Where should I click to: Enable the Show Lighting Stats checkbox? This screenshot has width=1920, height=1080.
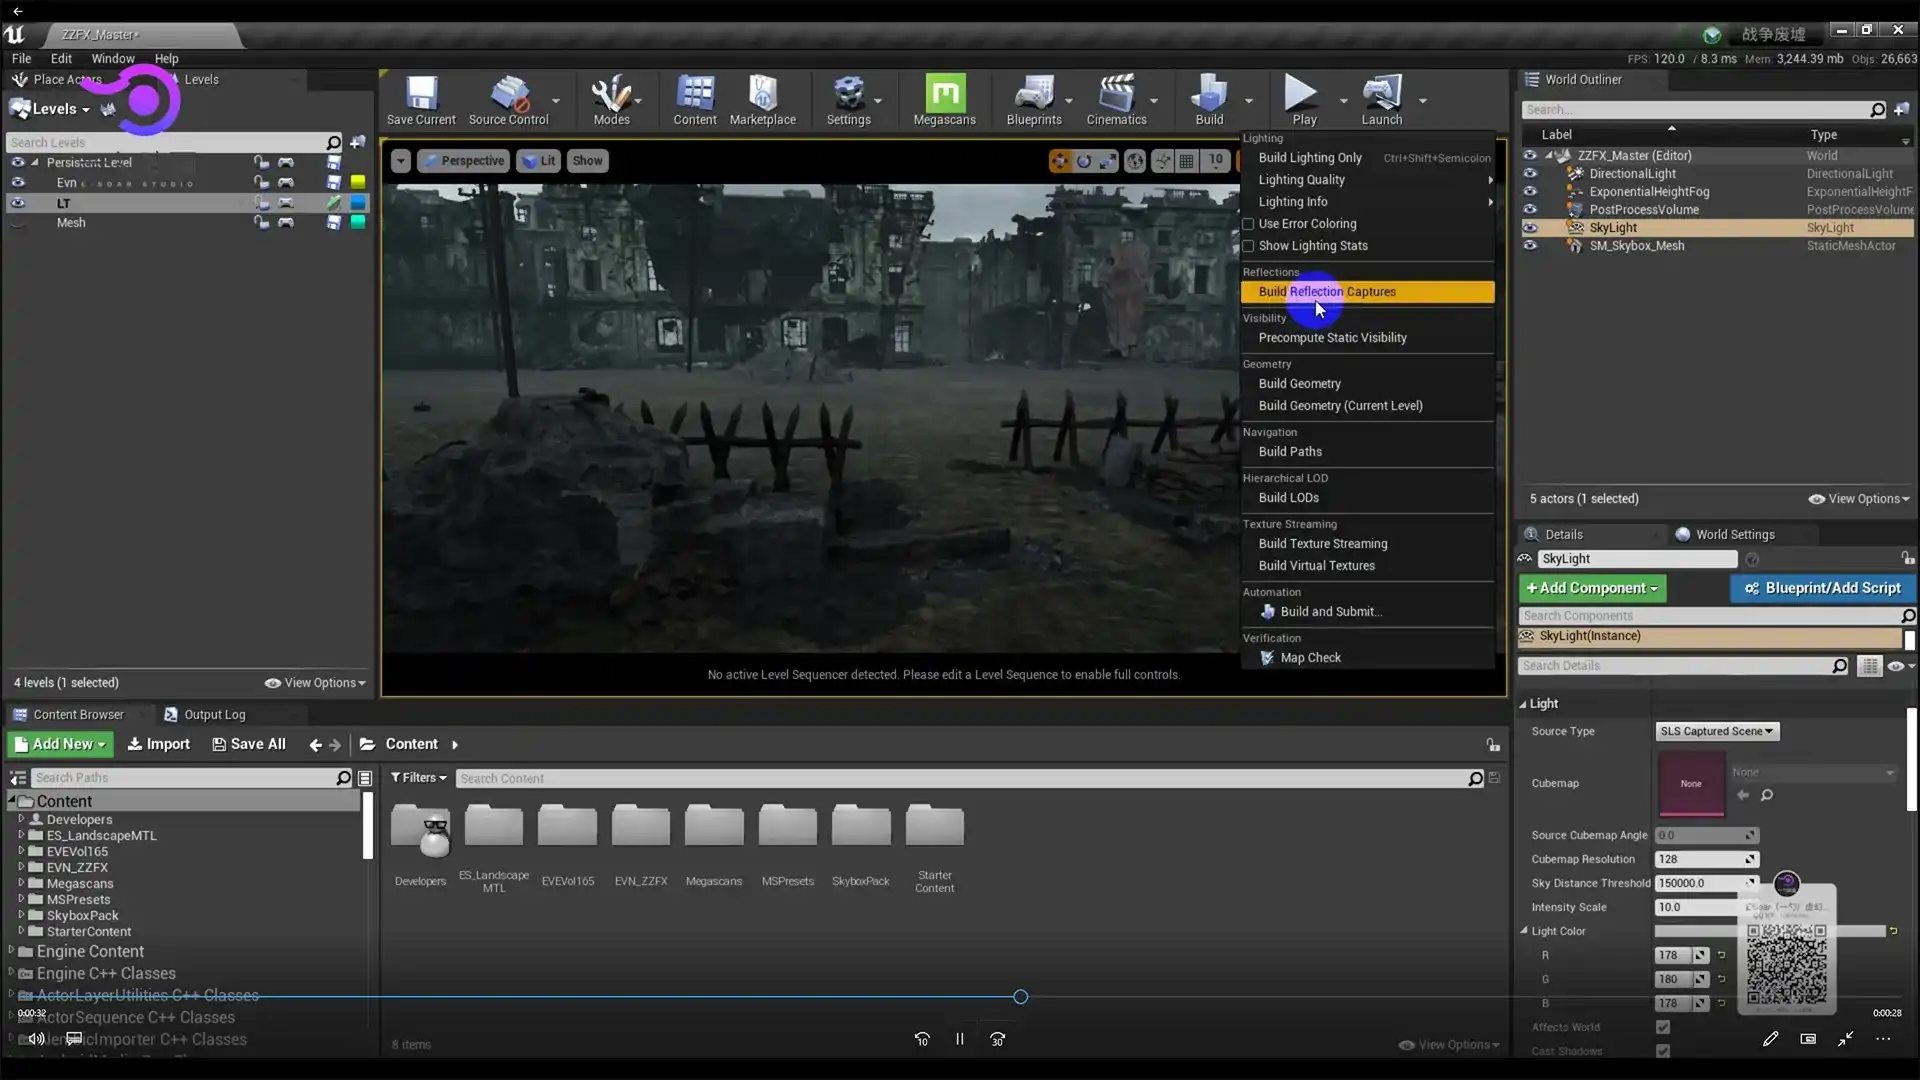click(1248, 246)
